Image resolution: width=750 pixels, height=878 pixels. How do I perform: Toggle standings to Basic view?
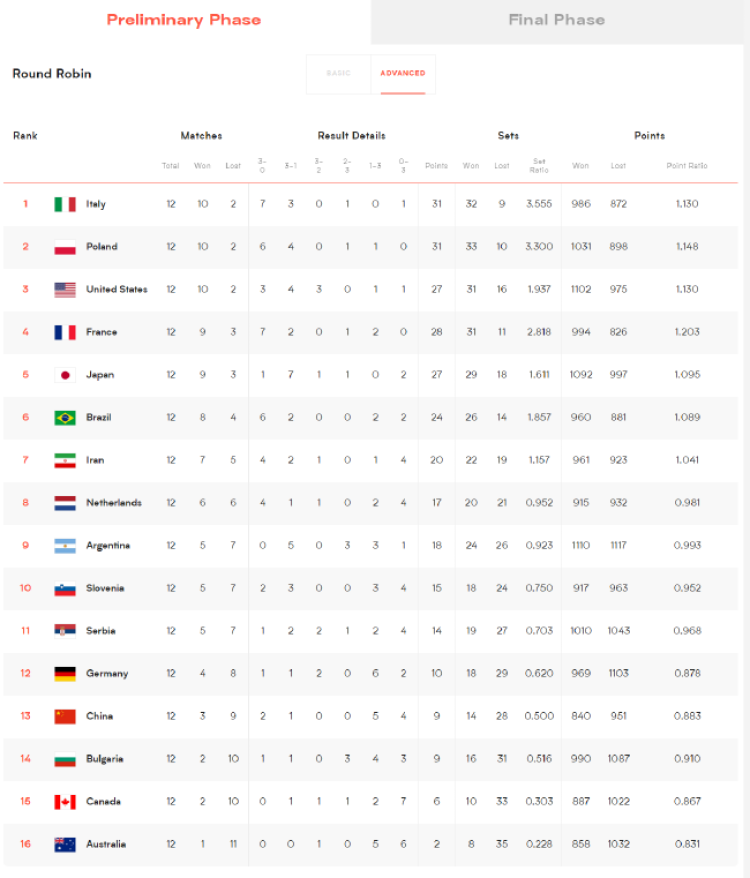[338, 74]
